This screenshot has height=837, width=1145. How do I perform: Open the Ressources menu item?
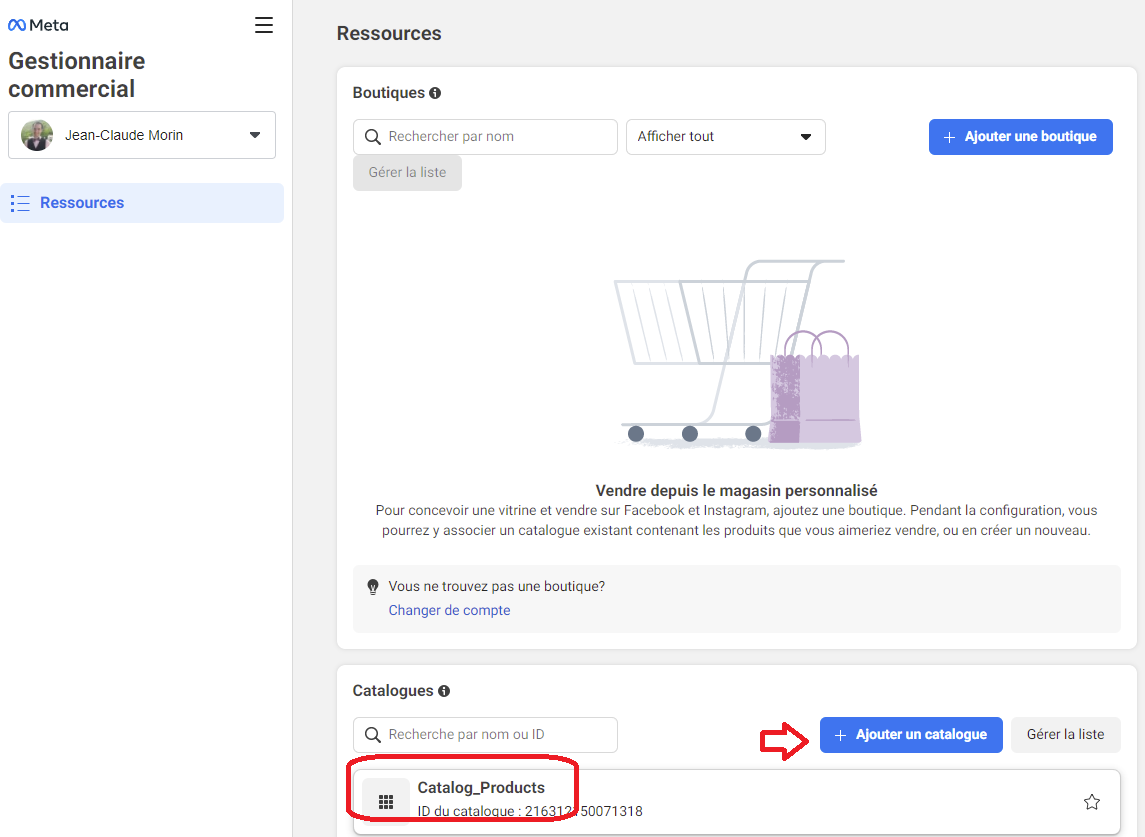coord(142,203)
